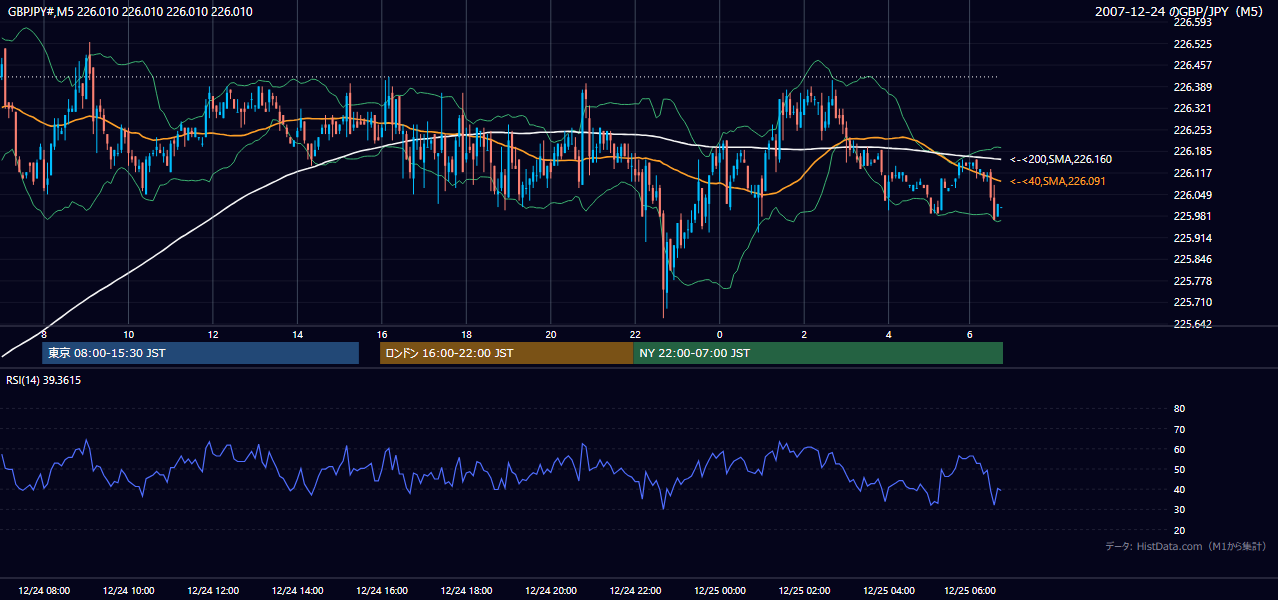This screenshot has height=600, width=1278.
Task: Click hour label 4 under the price chart
Action: click(x=888, y=334)
